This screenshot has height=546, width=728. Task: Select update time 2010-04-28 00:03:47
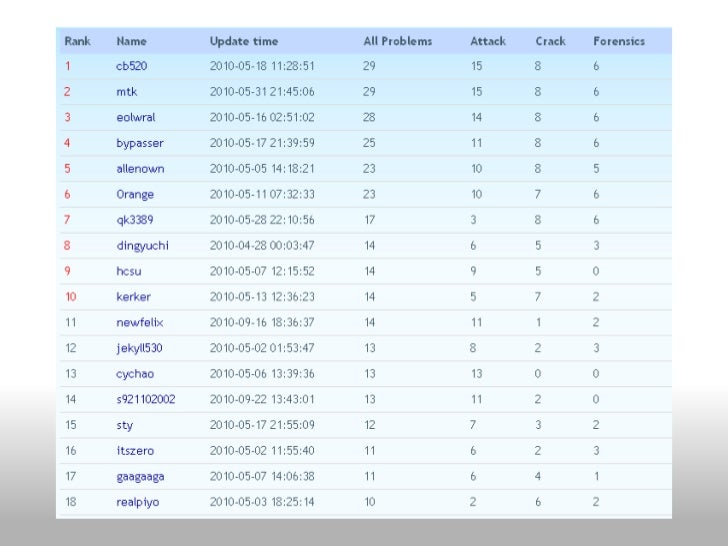click(262, 246)
